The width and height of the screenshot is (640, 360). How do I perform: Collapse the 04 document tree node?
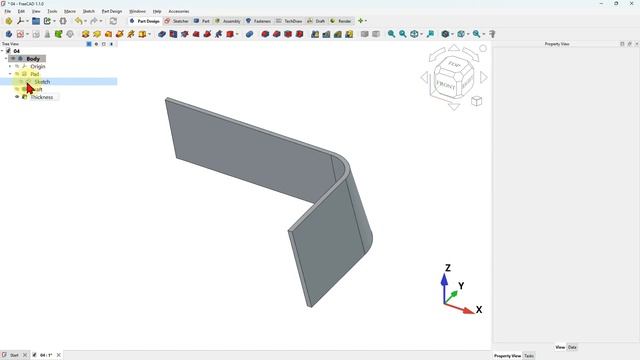pos(2,51)
